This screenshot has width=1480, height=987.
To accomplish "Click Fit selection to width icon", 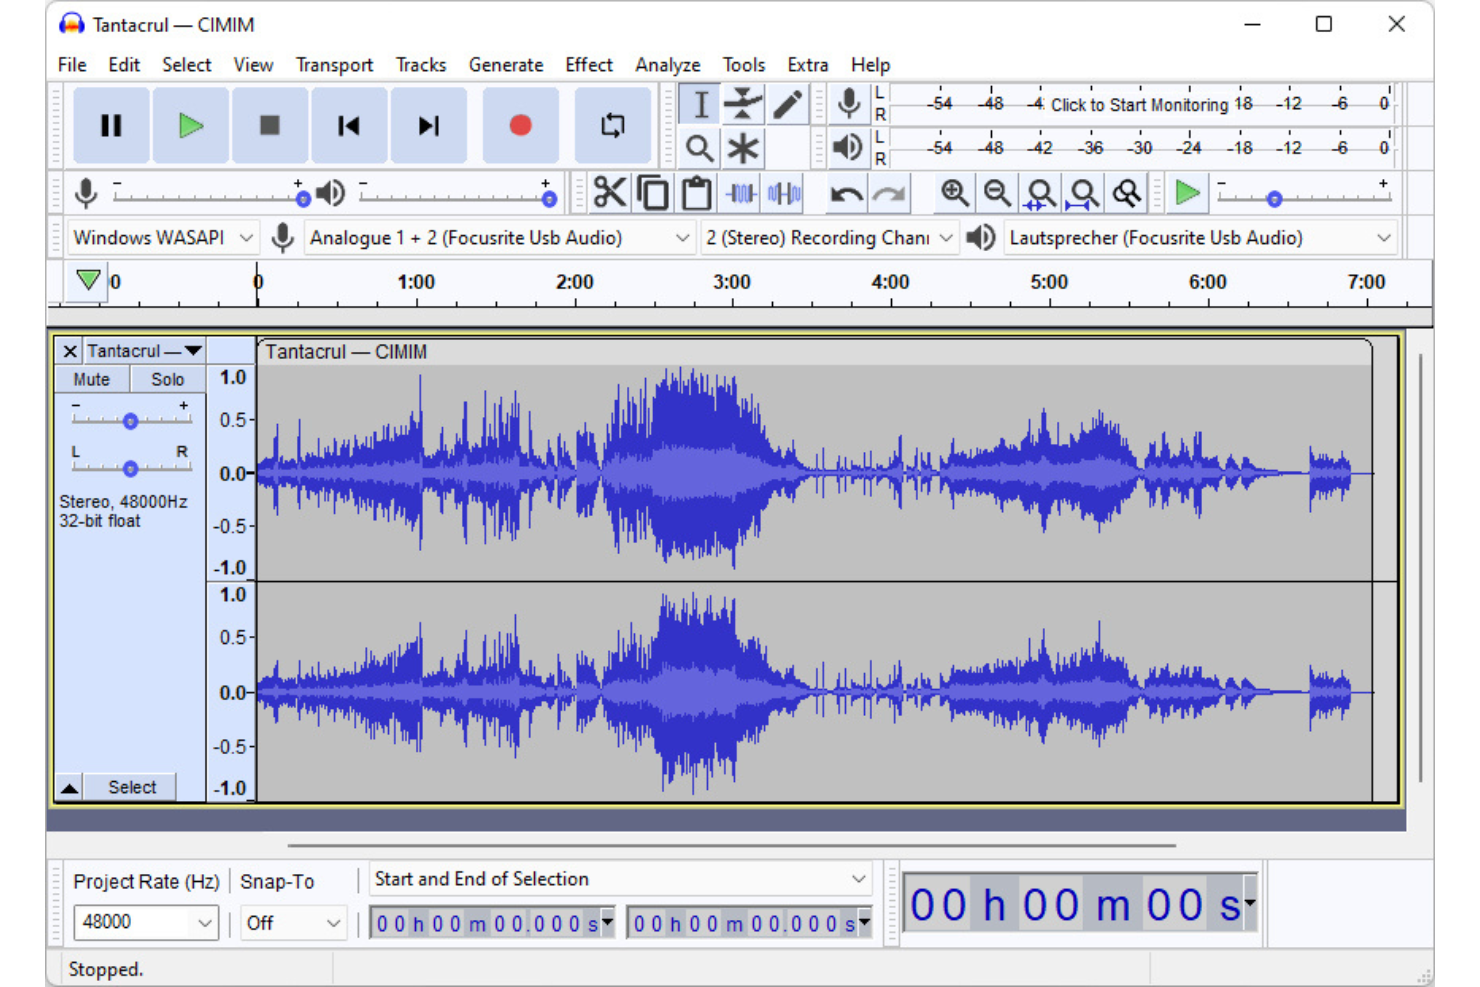I will pyautogui.click(x=1040, y=192).
